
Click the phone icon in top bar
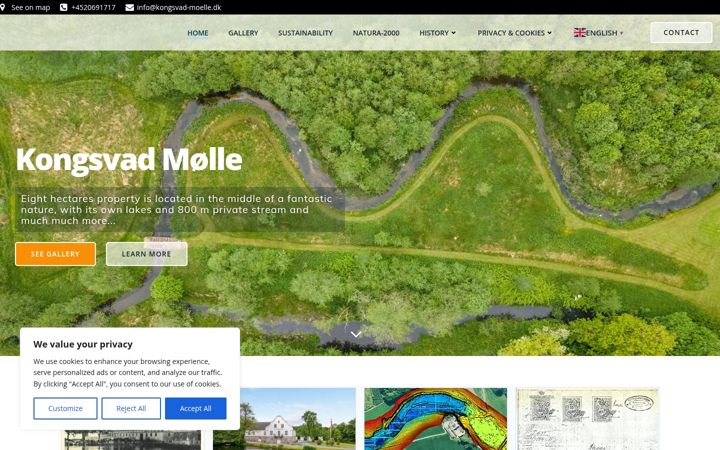pos(63,7)
